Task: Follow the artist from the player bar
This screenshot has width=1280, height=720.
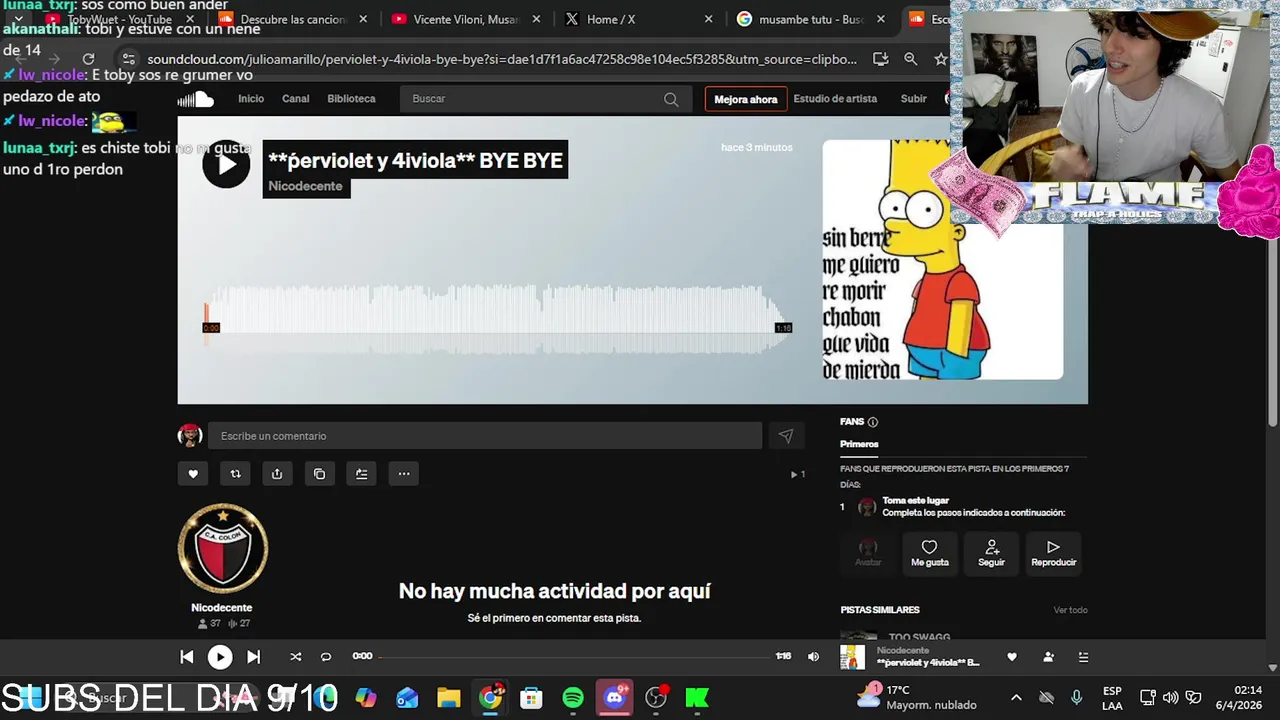Action: click(x=1048, y=657)
